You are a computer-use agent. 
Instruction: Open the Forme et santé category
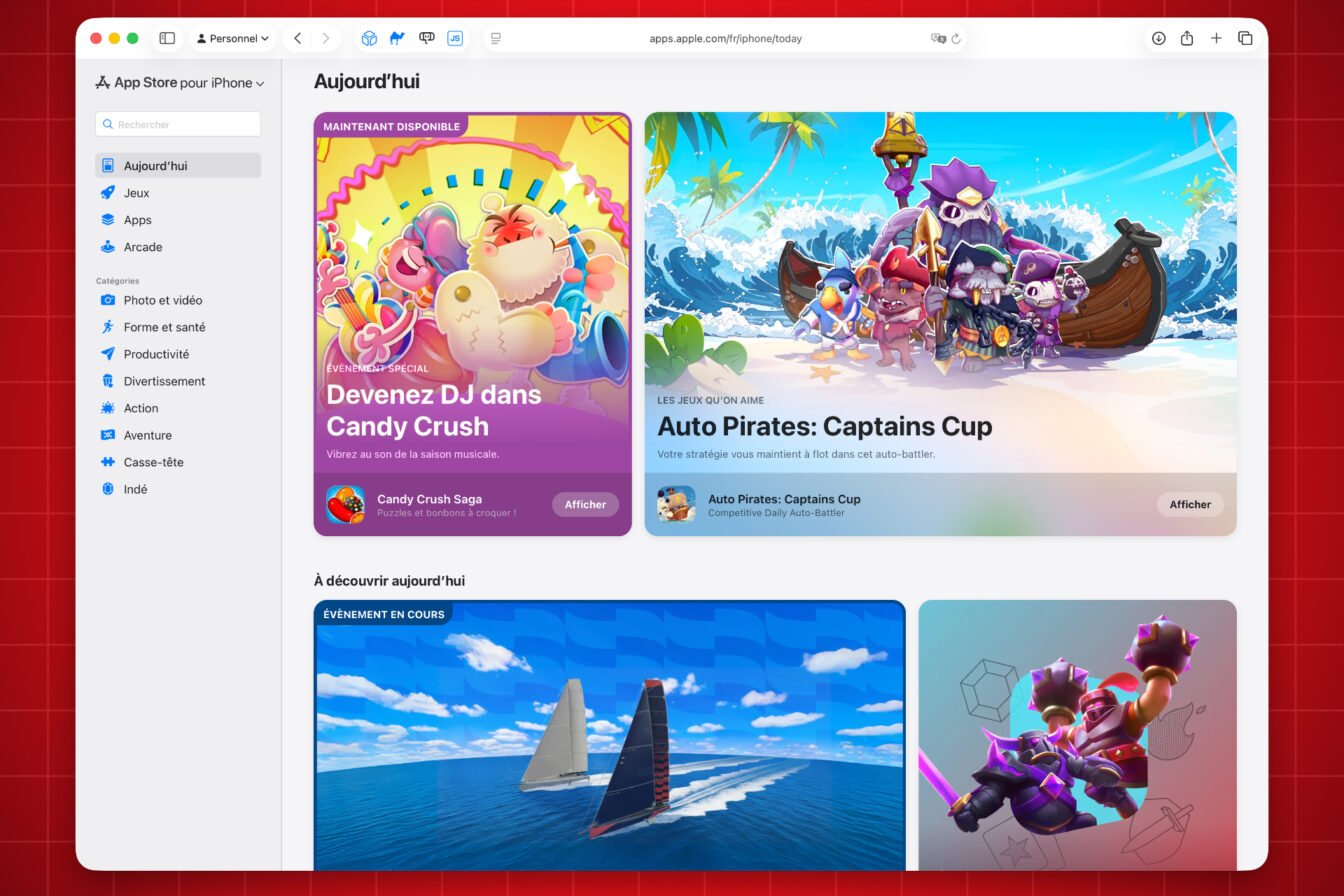165,326
